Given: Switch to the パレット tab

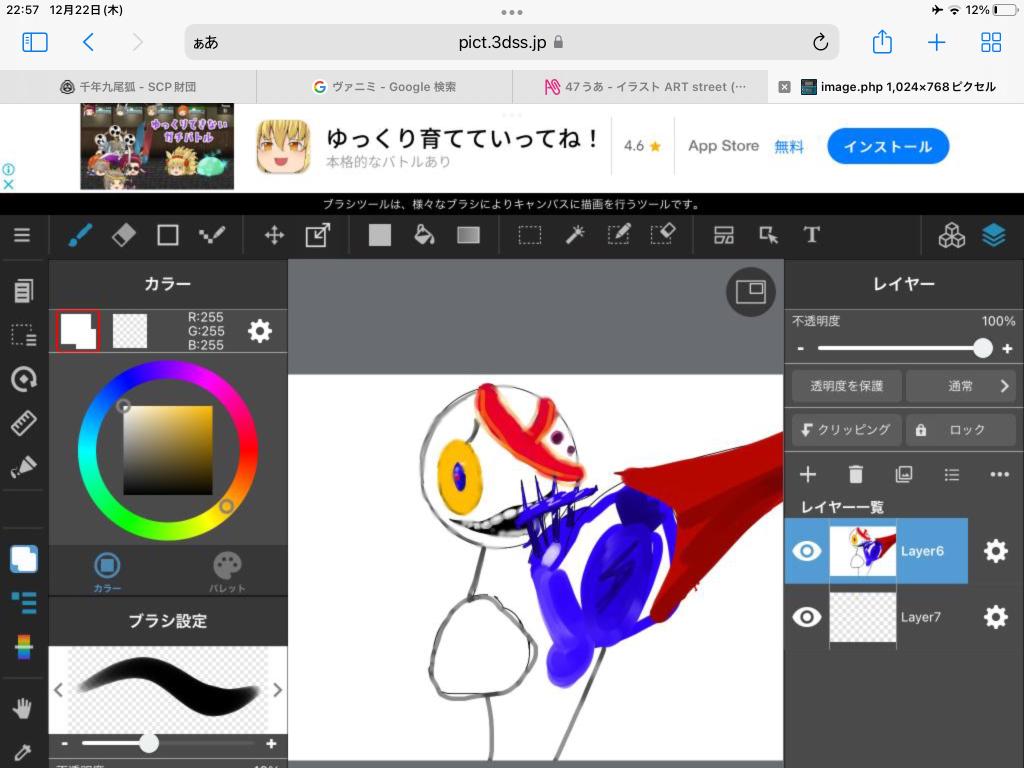Looking at the screenshot, I should [x=227, y=573].
